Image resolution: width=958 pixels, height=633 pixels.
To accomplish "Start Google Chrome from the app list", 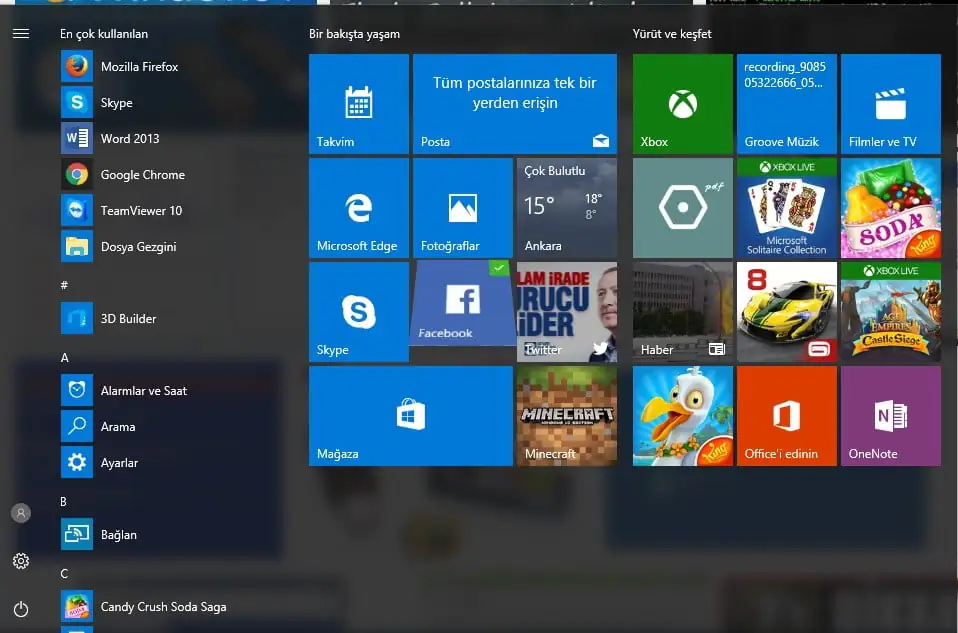I will (x=142, y=175).
